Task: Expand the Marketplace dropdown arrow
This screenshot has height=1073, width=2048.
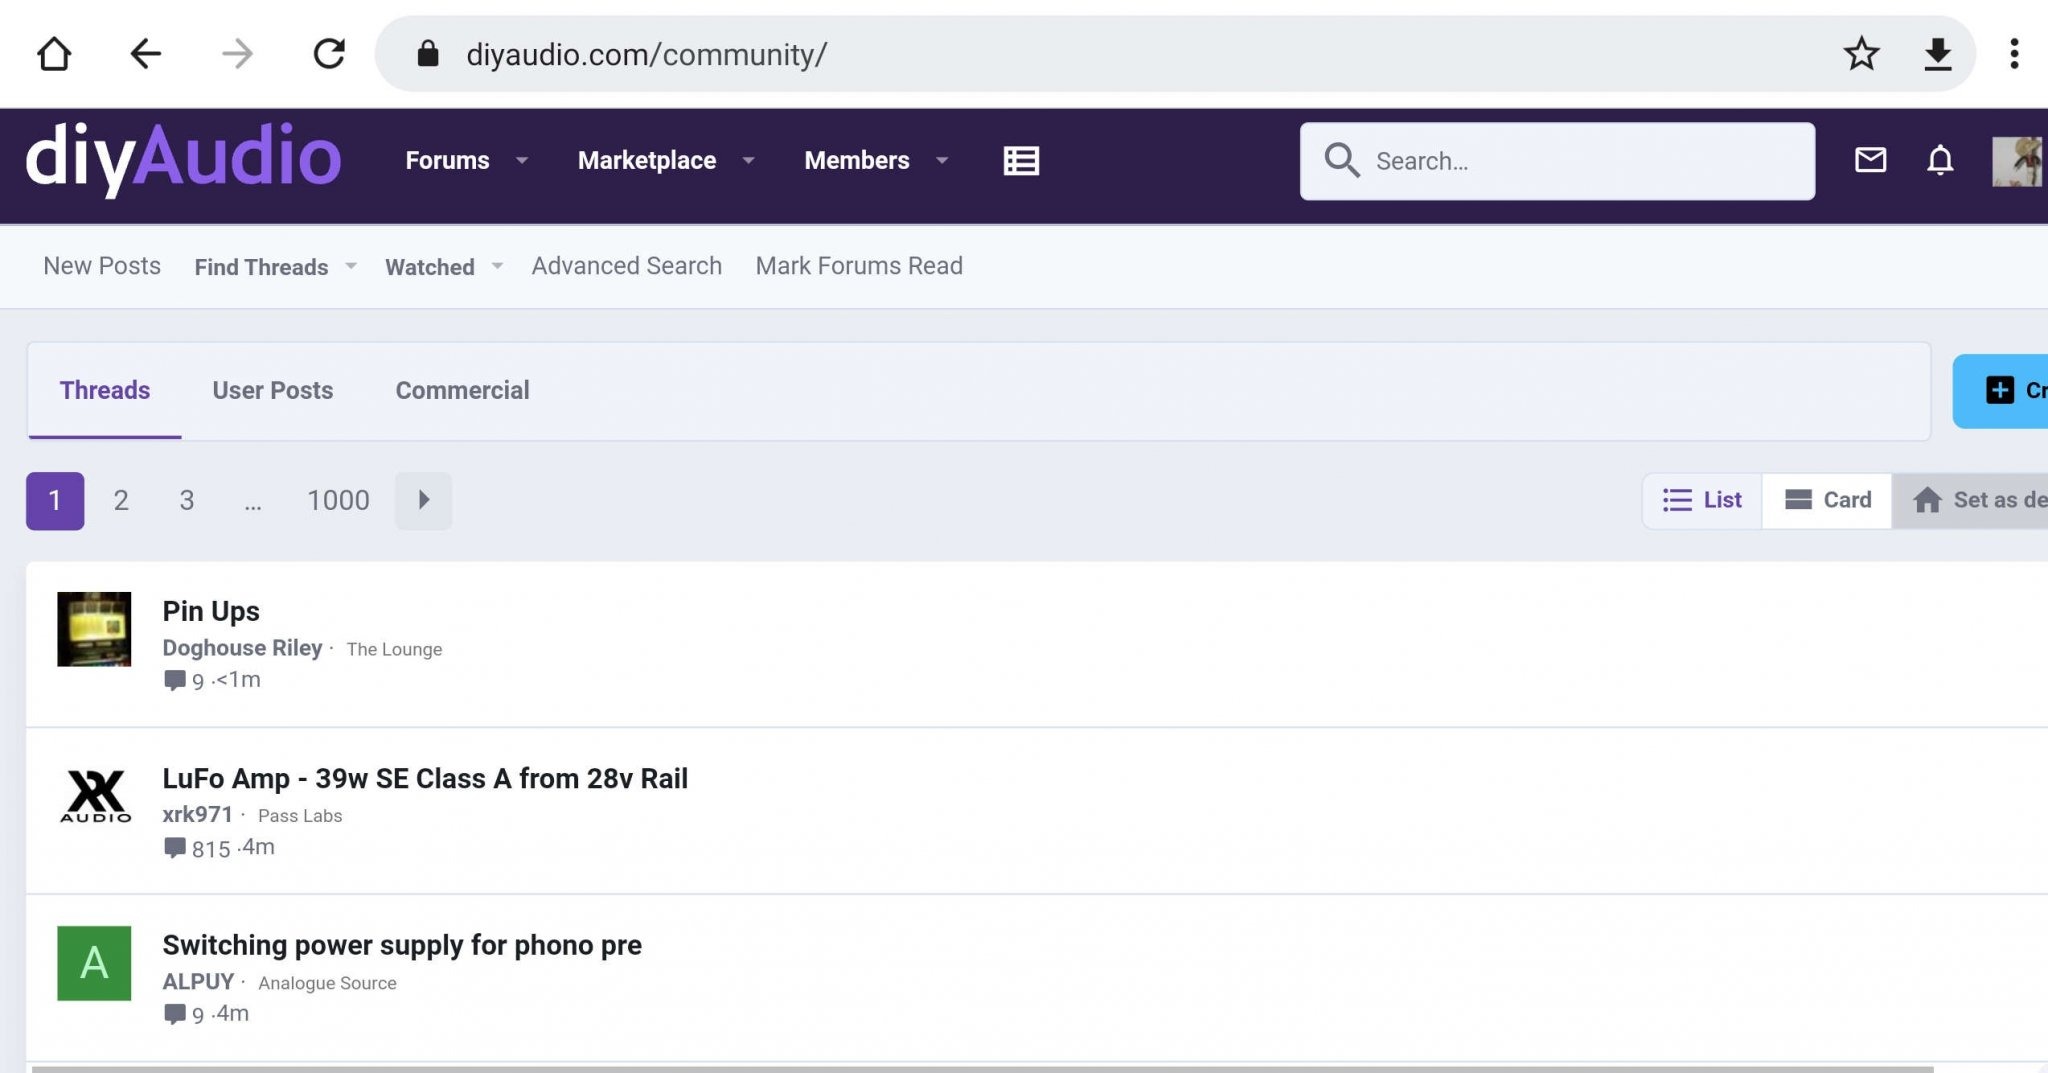Action: click(x=748, y=160)
